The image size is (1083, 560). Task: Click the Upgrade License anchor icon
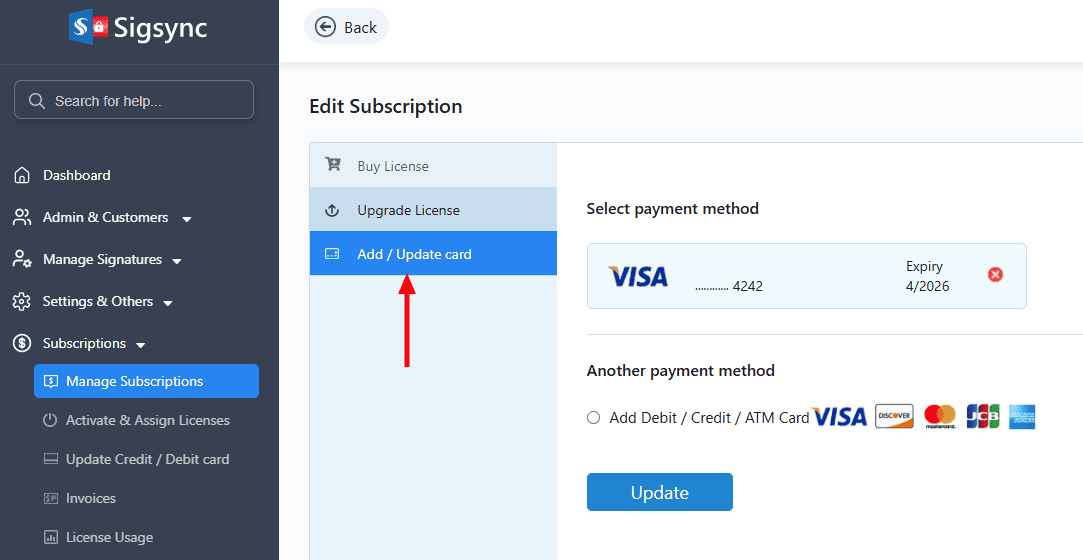(x=333, y=210)
